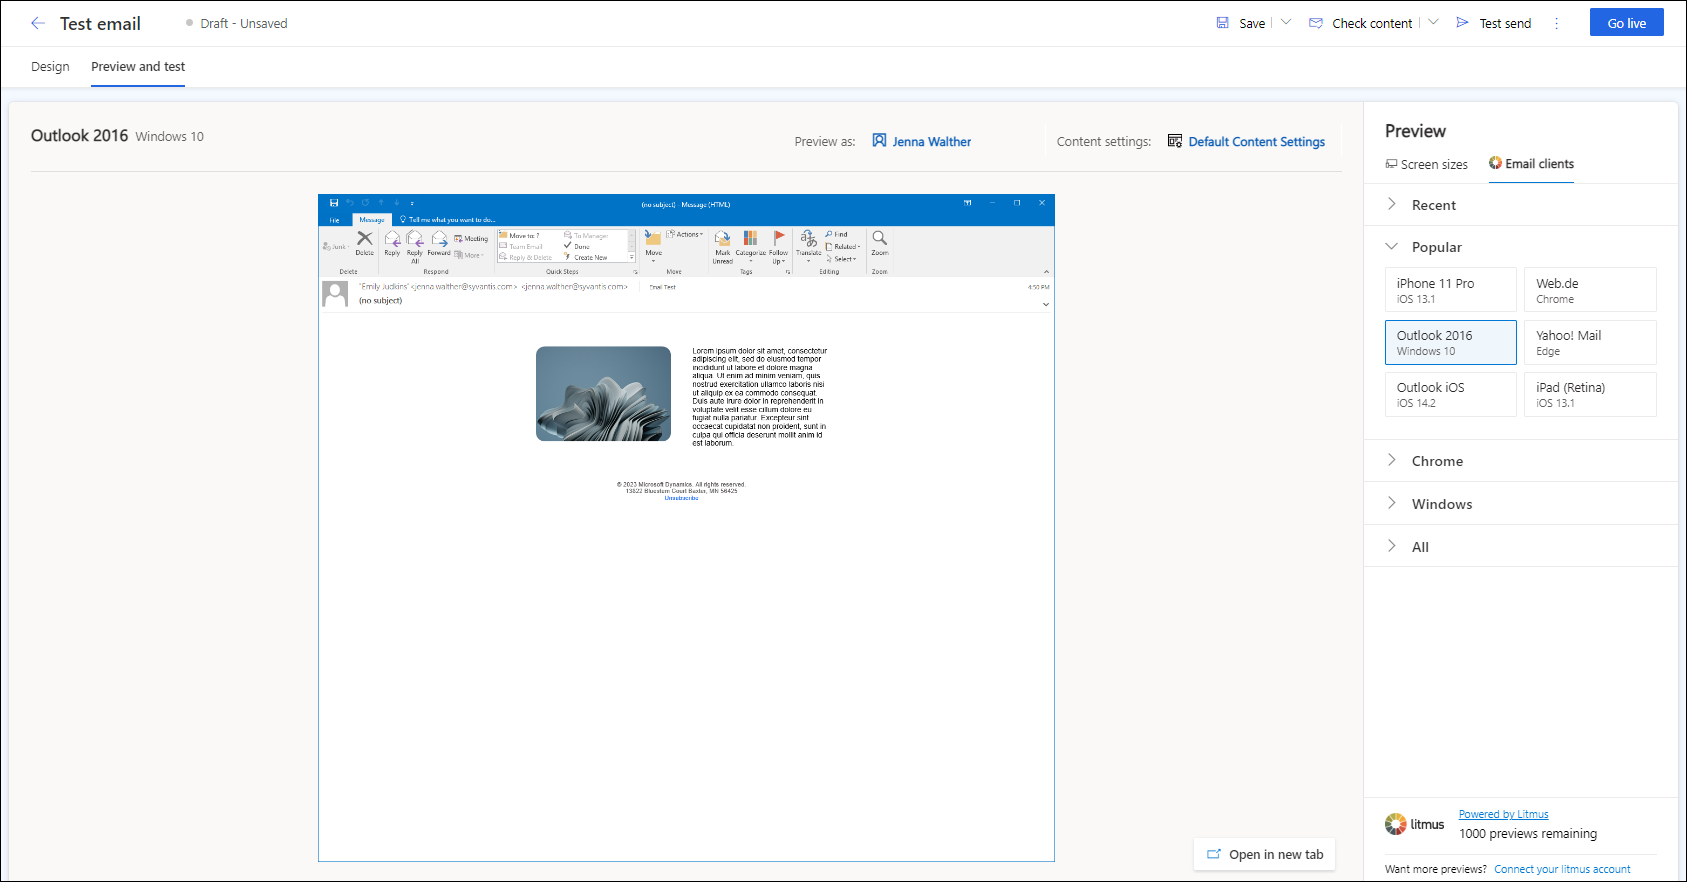This screenshot has width=1687, height=882.
Task: Click the content settings icon
Action: [1175, 141]
